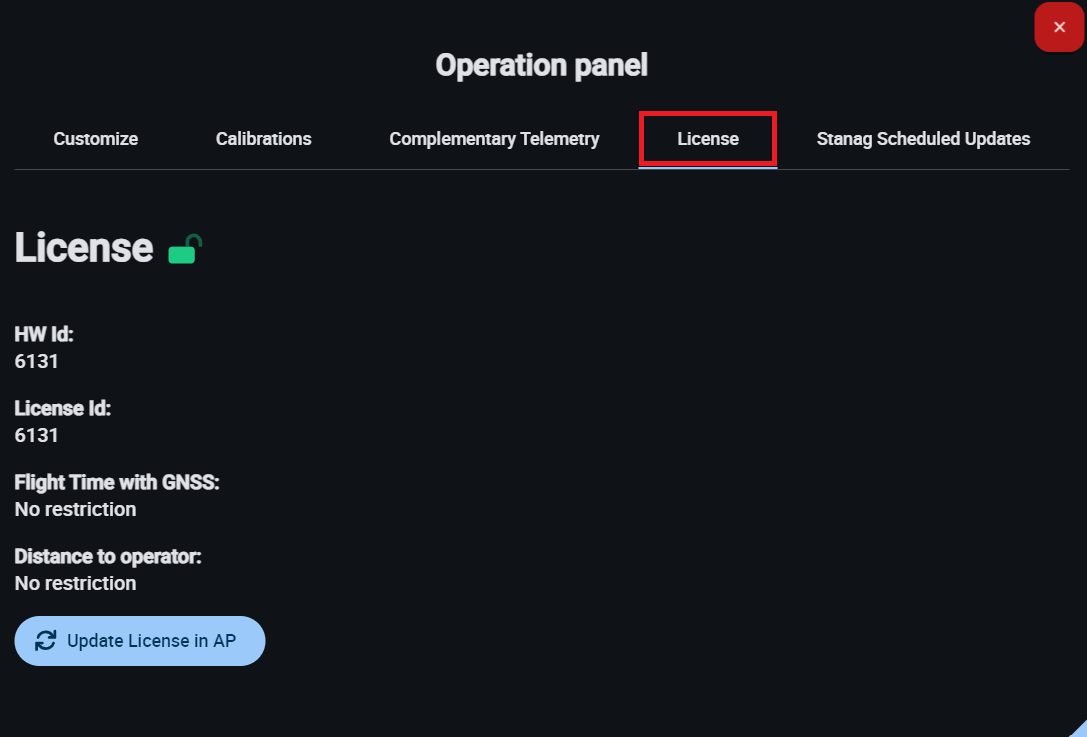Screen dimensions: 1087x737
Task: Click the Distance to operator label
Action: click(108, 556)
